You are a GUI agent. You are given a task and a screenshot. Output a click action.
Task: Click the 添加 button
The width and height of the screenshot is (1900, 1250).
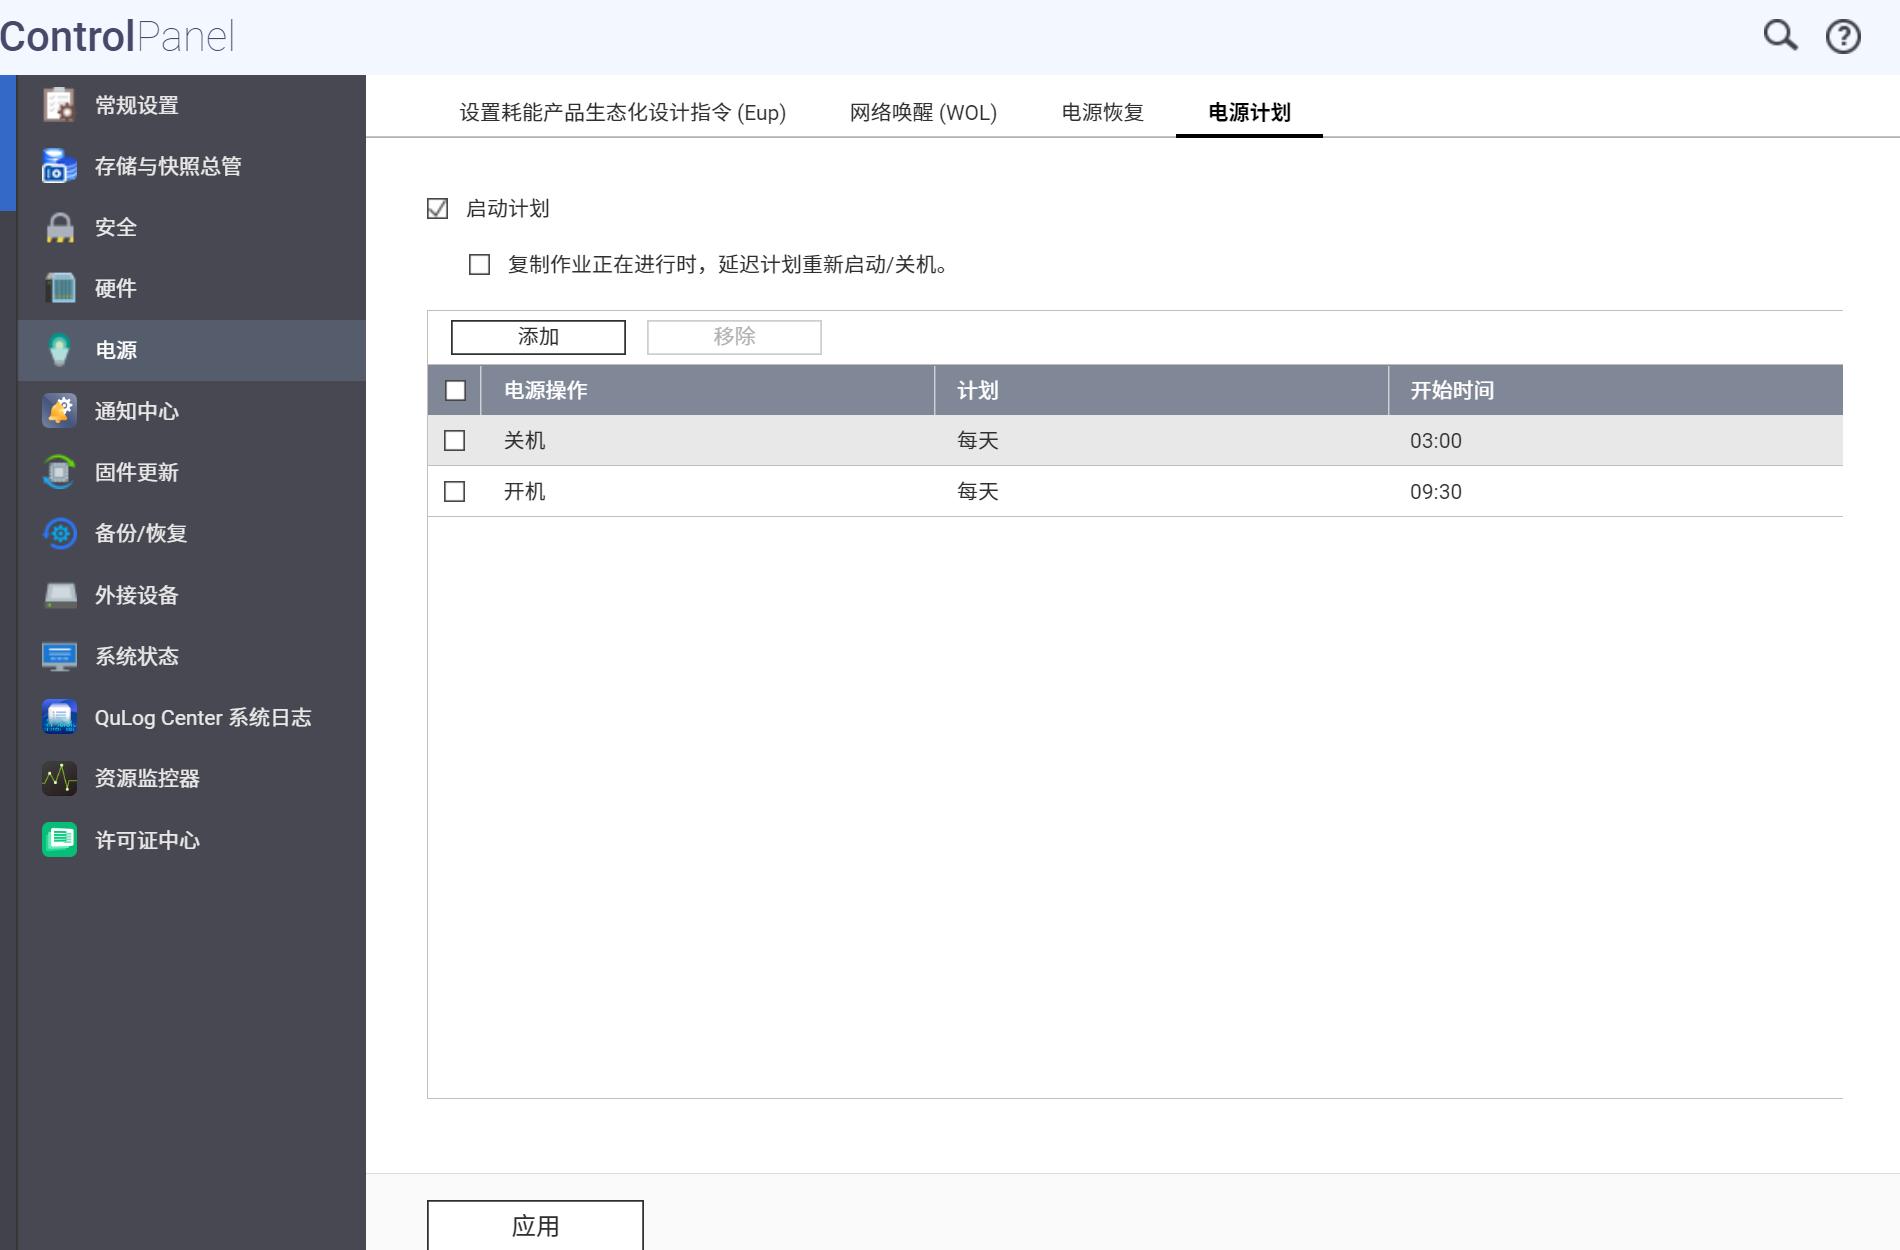(536, 337)
